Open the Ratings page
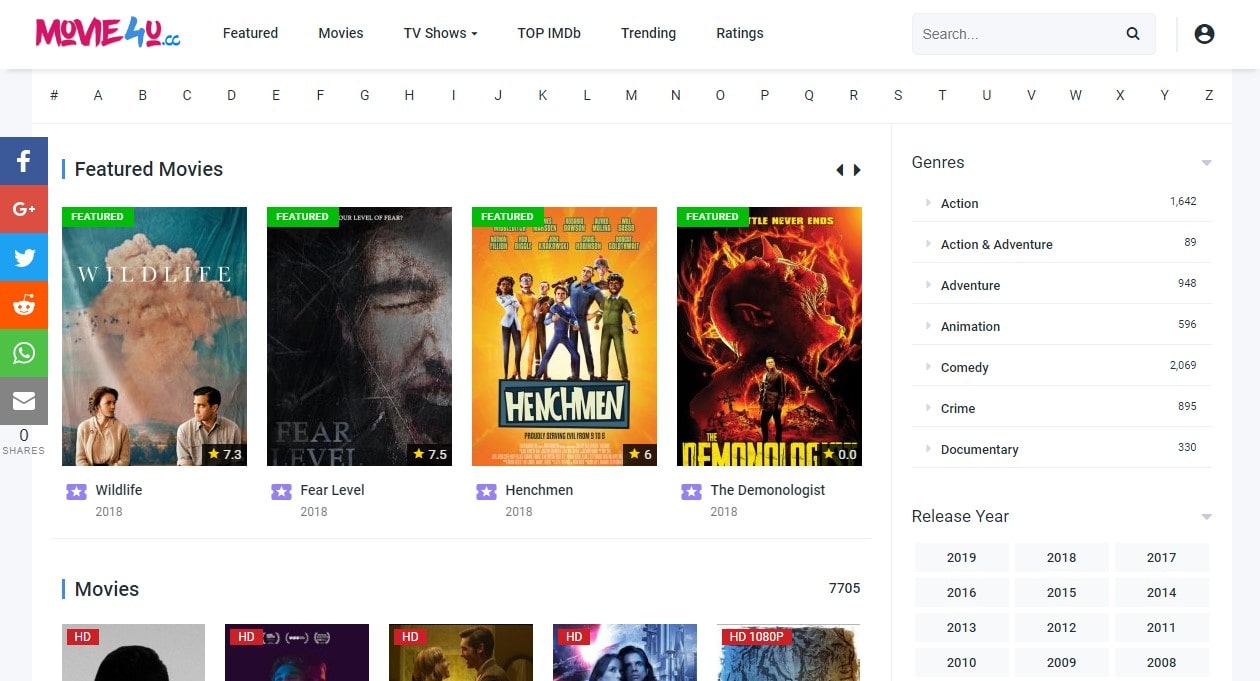This screenshot has width=1260, height=681. point(740,33)
